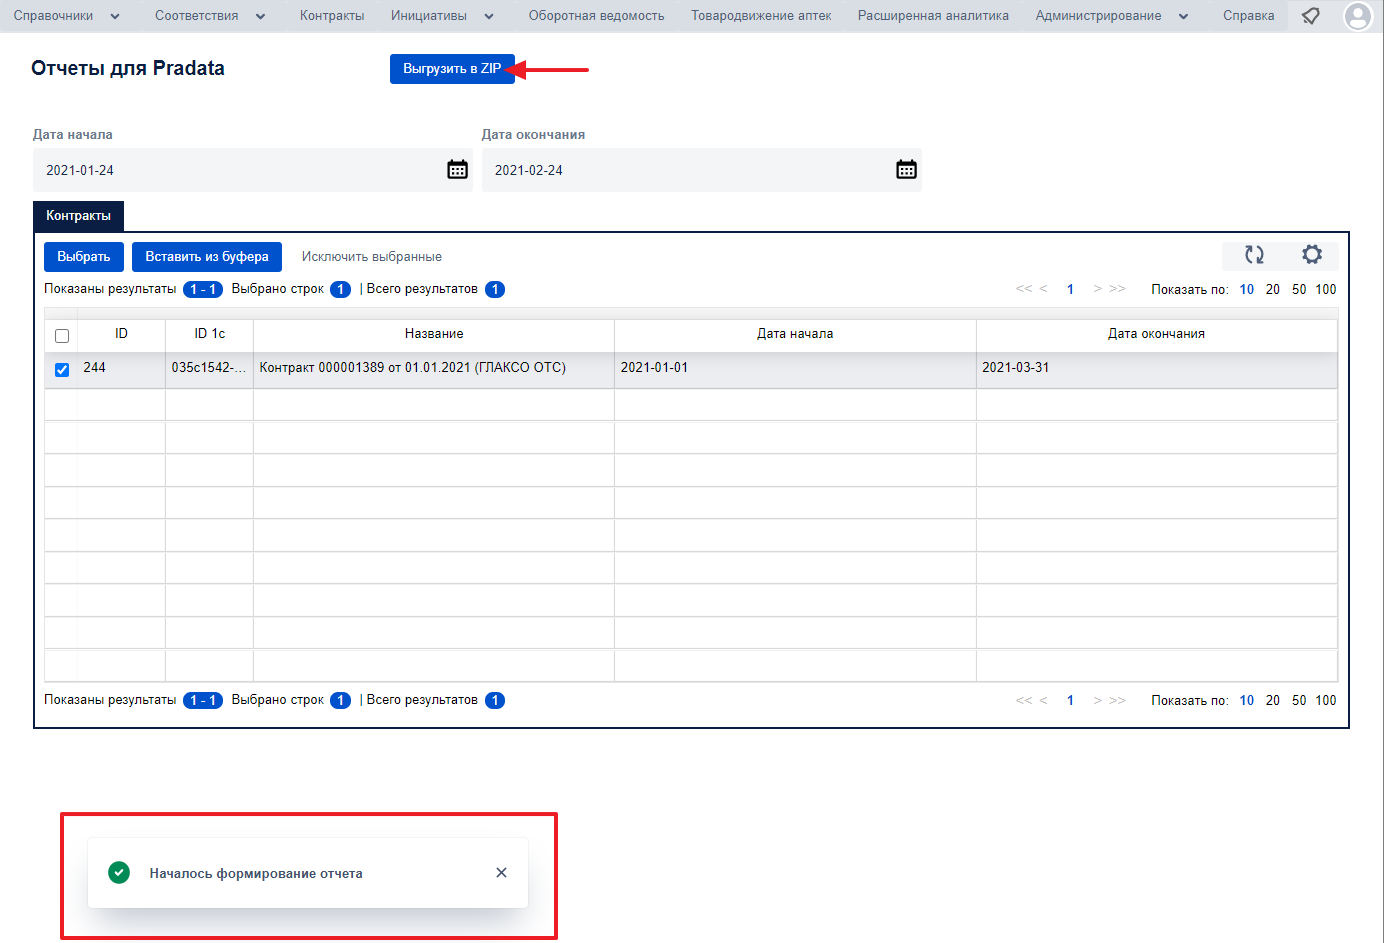
Task: Open the notifications pin icon
Action: (x=1310, y=16)
